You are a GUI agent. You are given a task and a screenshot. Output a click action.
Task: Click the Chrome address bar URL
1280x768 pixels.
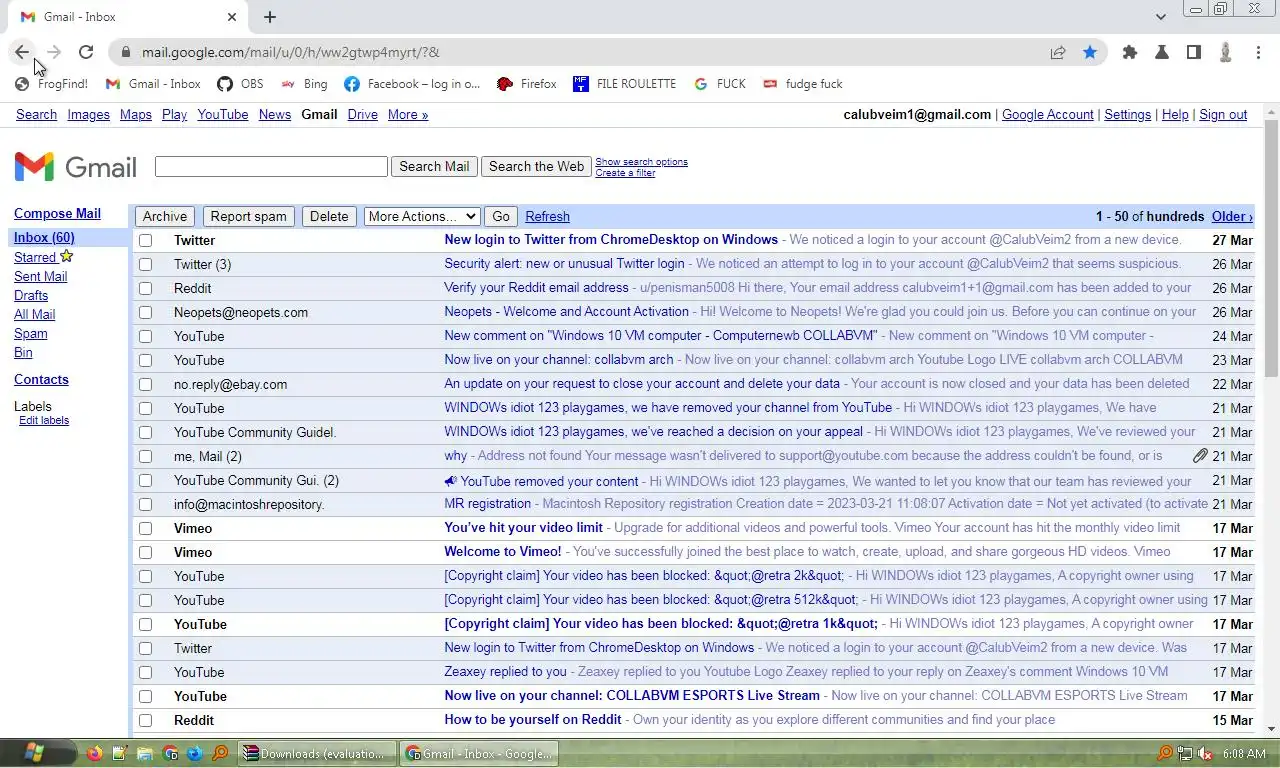point(290,52)
